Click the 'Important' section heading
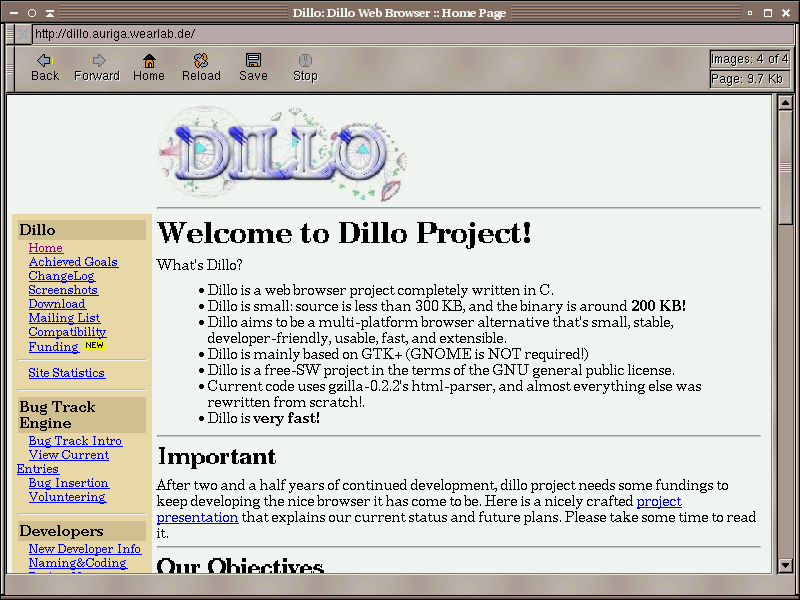Screen dimensions: 800x600 pyautogui.click(x=217, y=457)
